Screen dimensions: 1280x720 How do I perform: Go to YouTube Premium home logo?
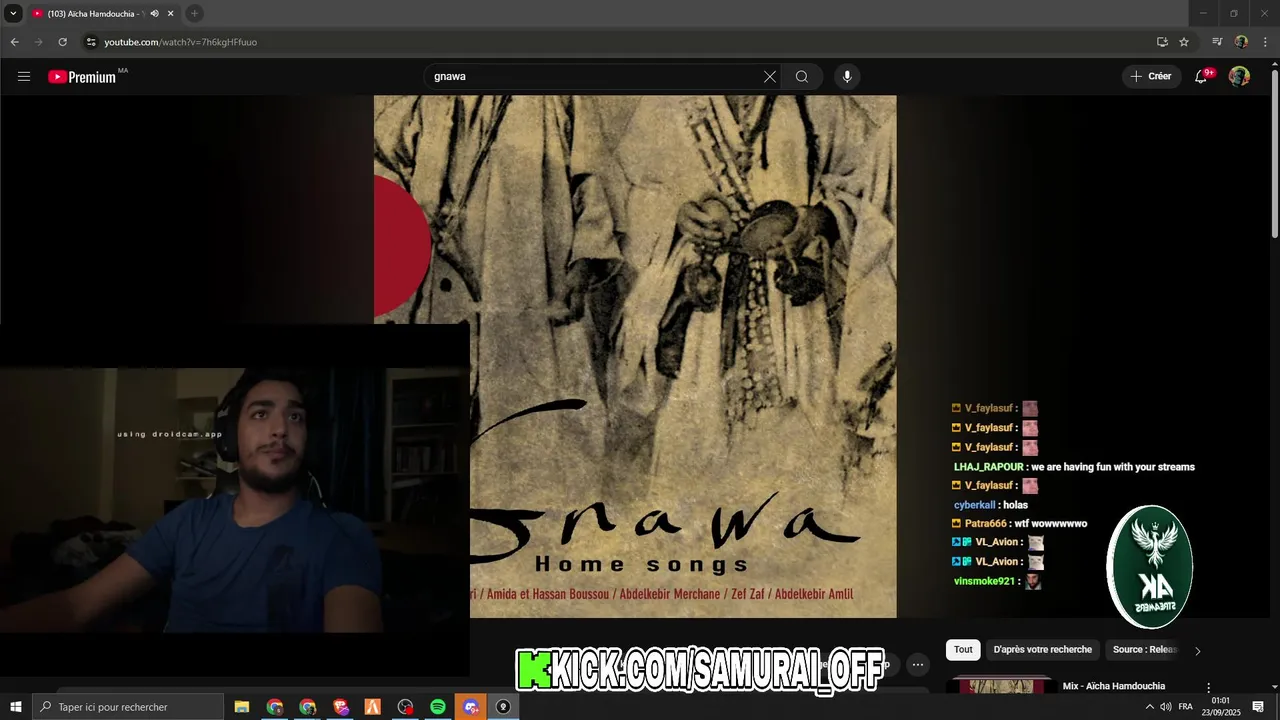click(82, 77)
